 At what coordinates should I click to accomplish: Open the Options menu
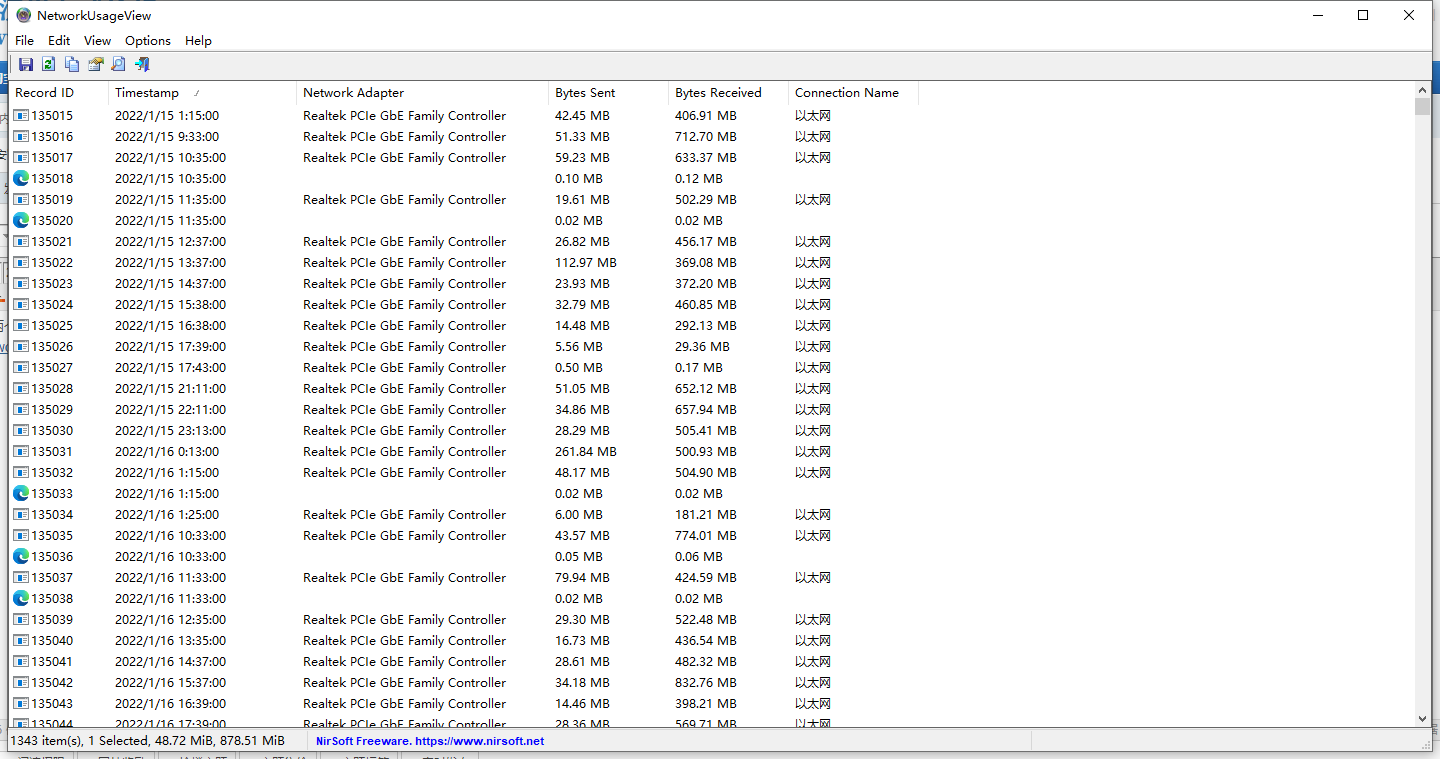click(148, 41)
